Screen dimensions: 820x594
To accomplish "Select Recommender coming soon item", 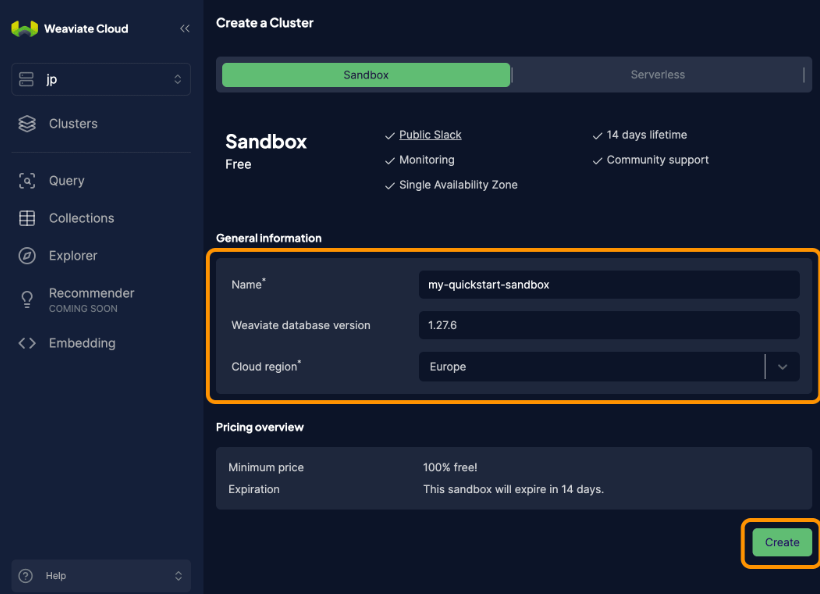I will click(x=92, y=300).
